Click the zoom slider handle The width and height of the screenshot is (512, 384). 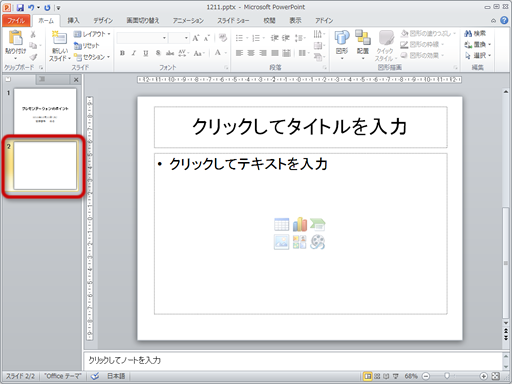pyautogui.click(x=447, y=376)
